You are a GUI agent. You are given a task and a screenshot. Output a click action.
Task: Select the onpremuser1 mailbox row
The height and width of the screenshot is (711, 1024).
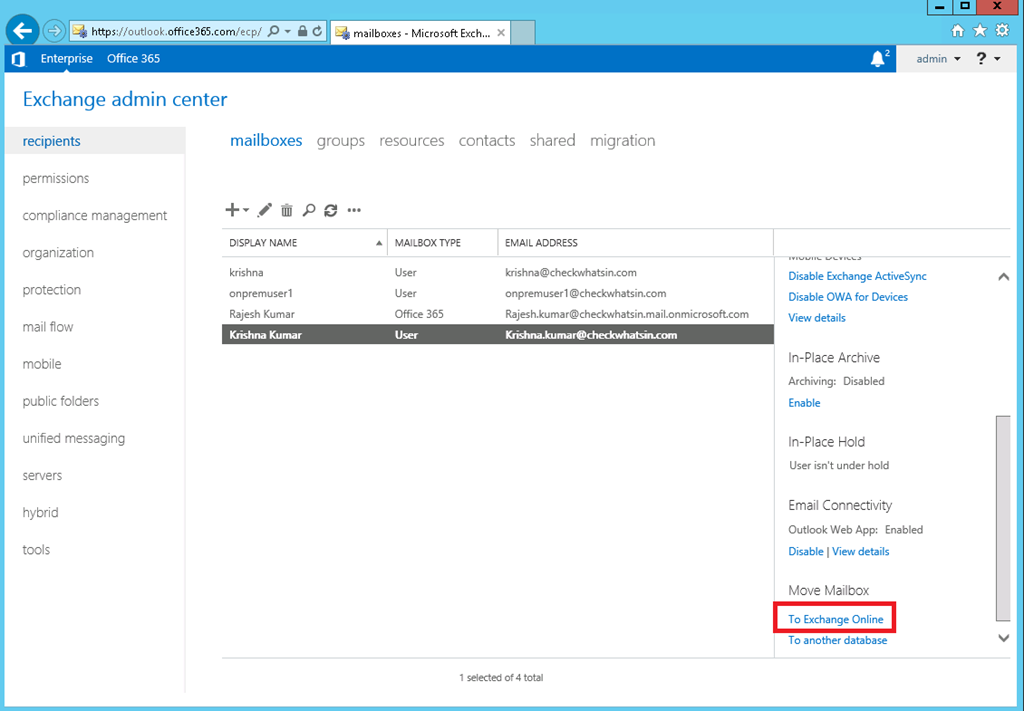pyautogui.click(x=498, y=293)
